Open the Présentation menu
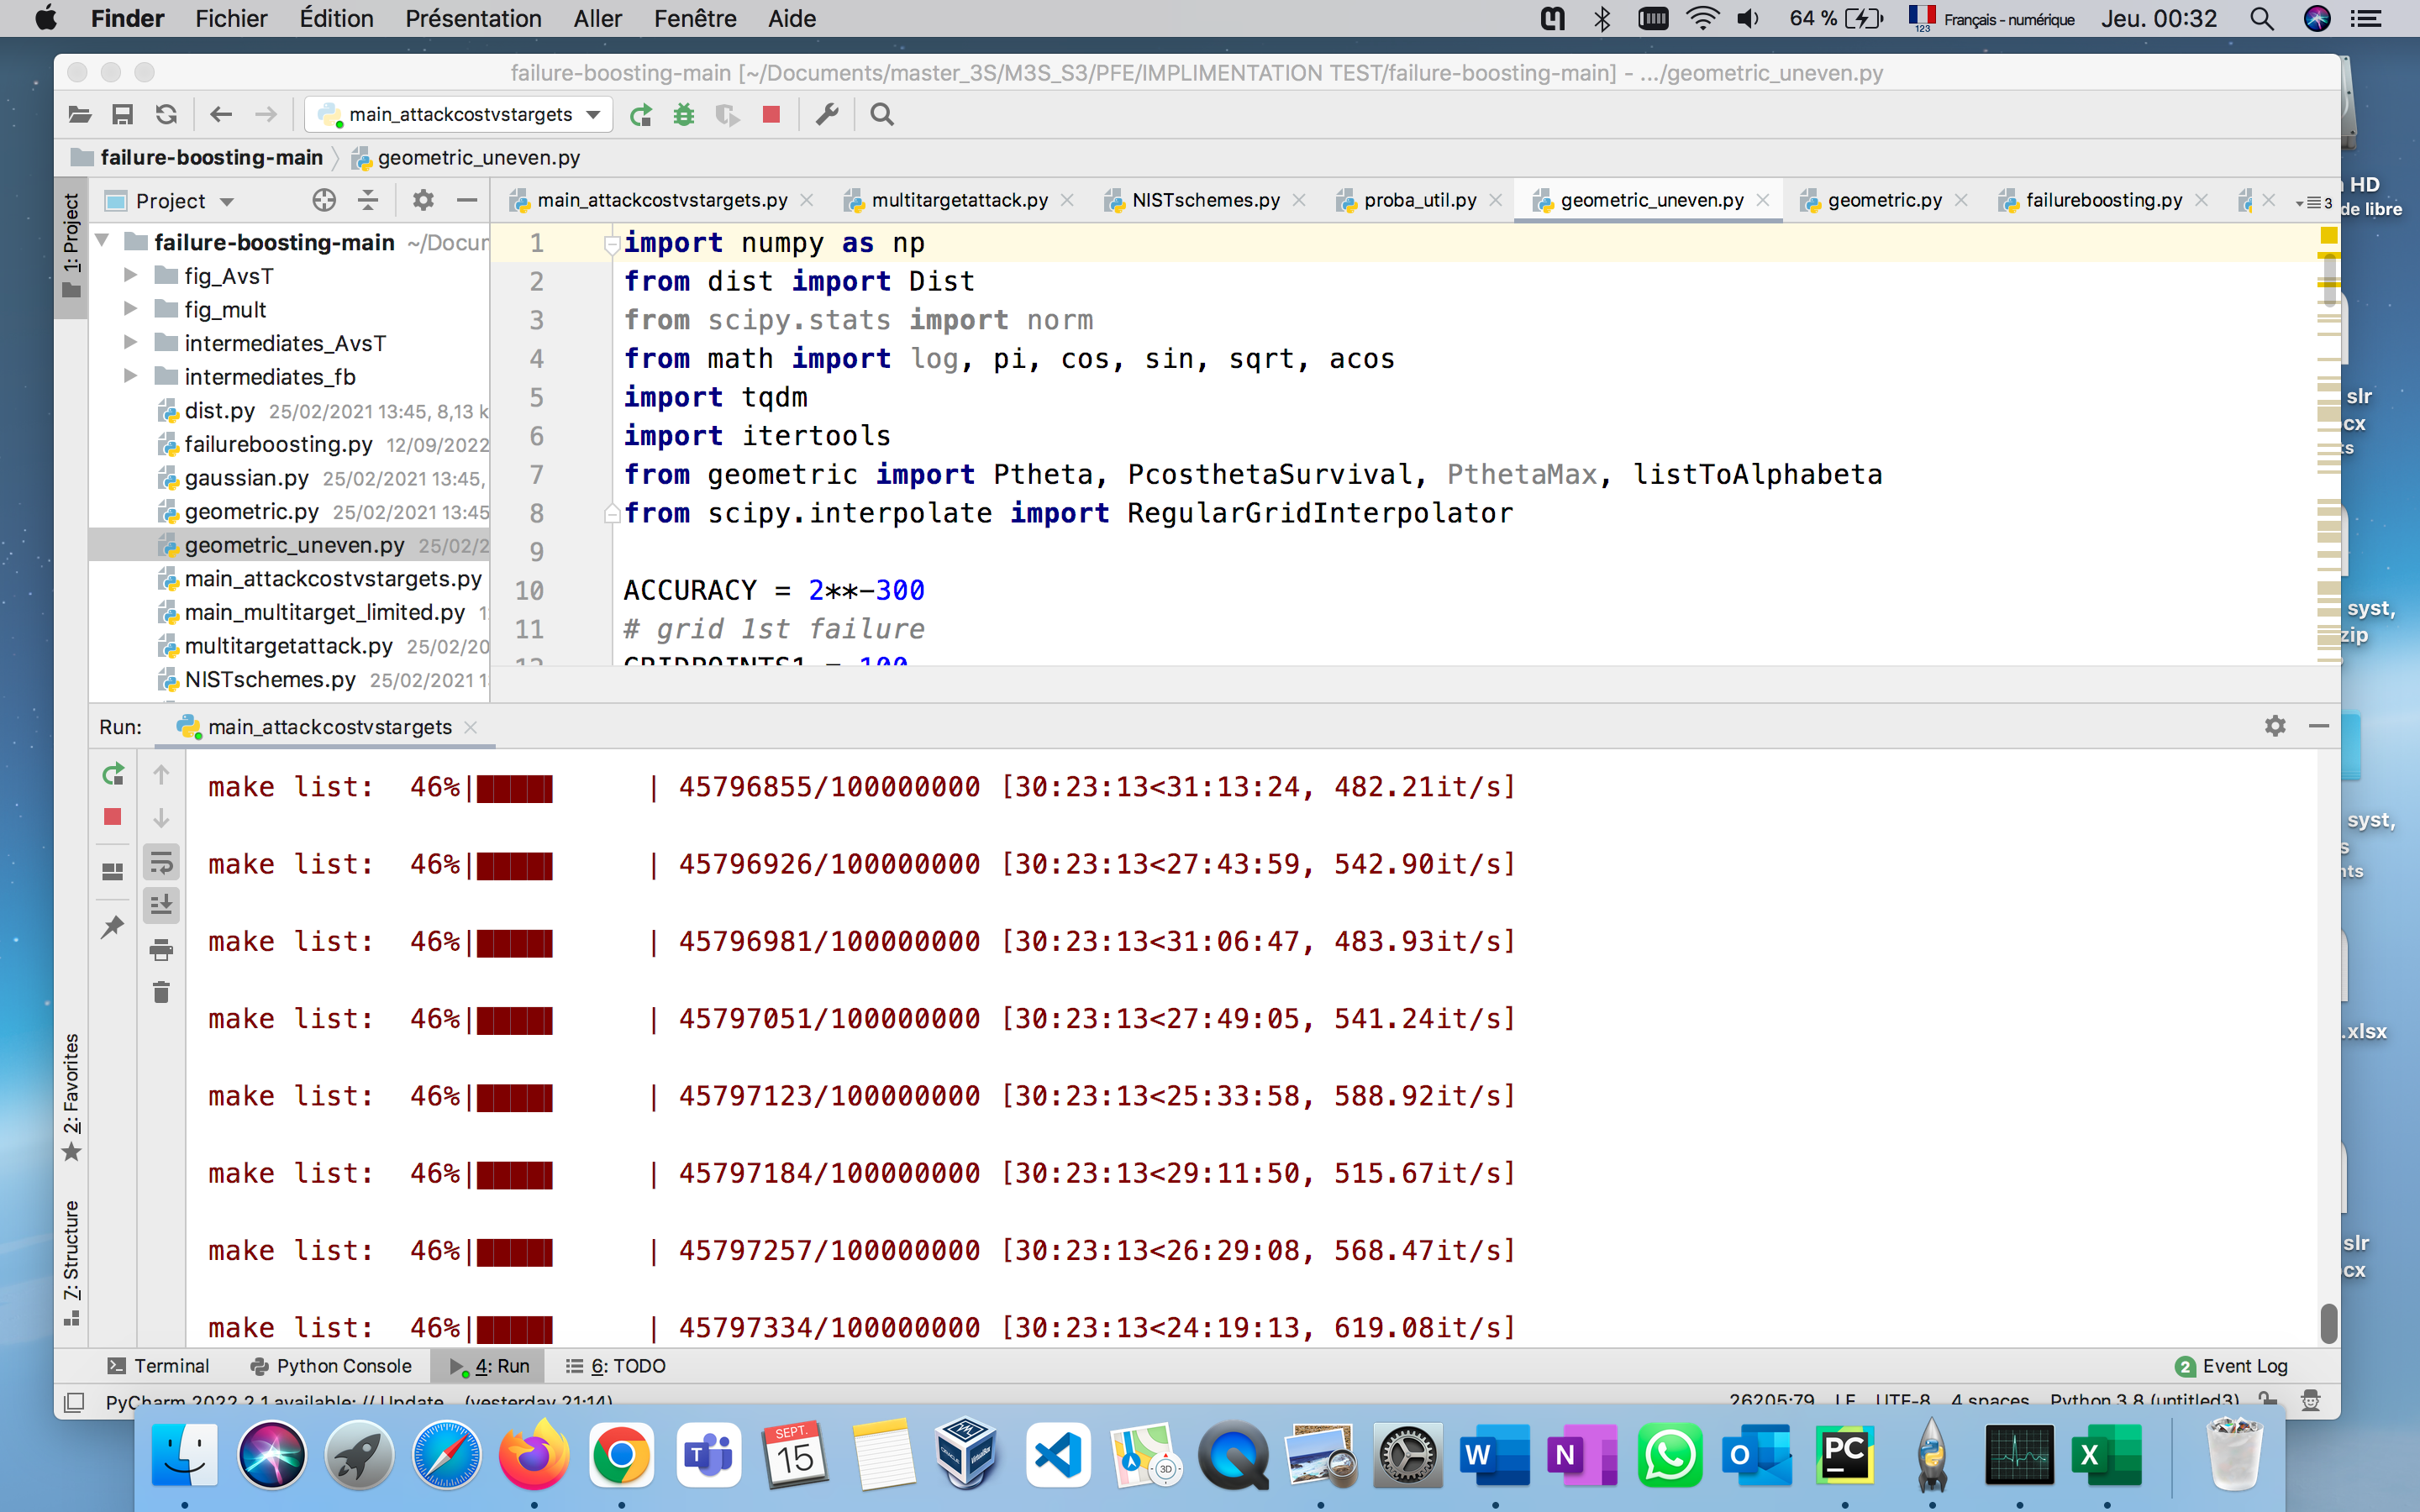Screen dimensions: 2420x1512 (473, 18)
